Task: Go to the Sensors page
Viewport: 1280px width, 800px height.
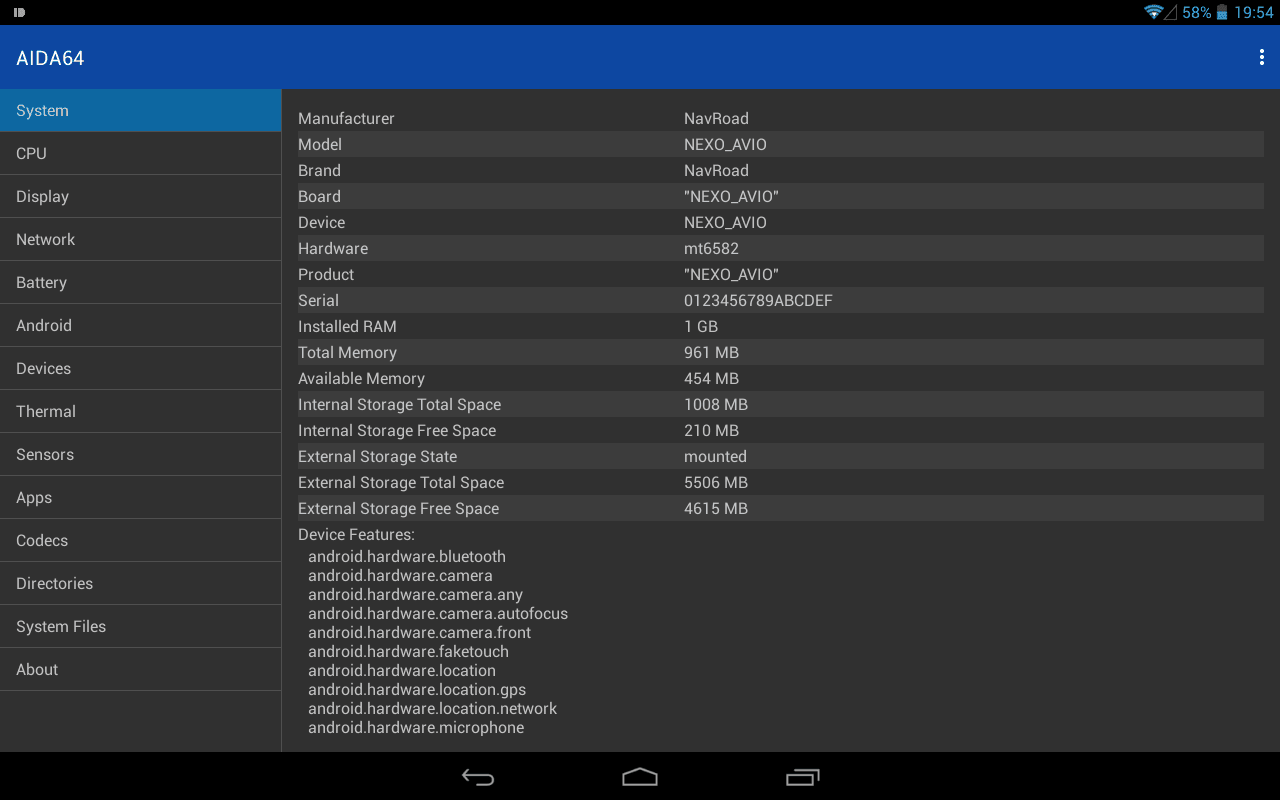Action: (x=141, y=454)
